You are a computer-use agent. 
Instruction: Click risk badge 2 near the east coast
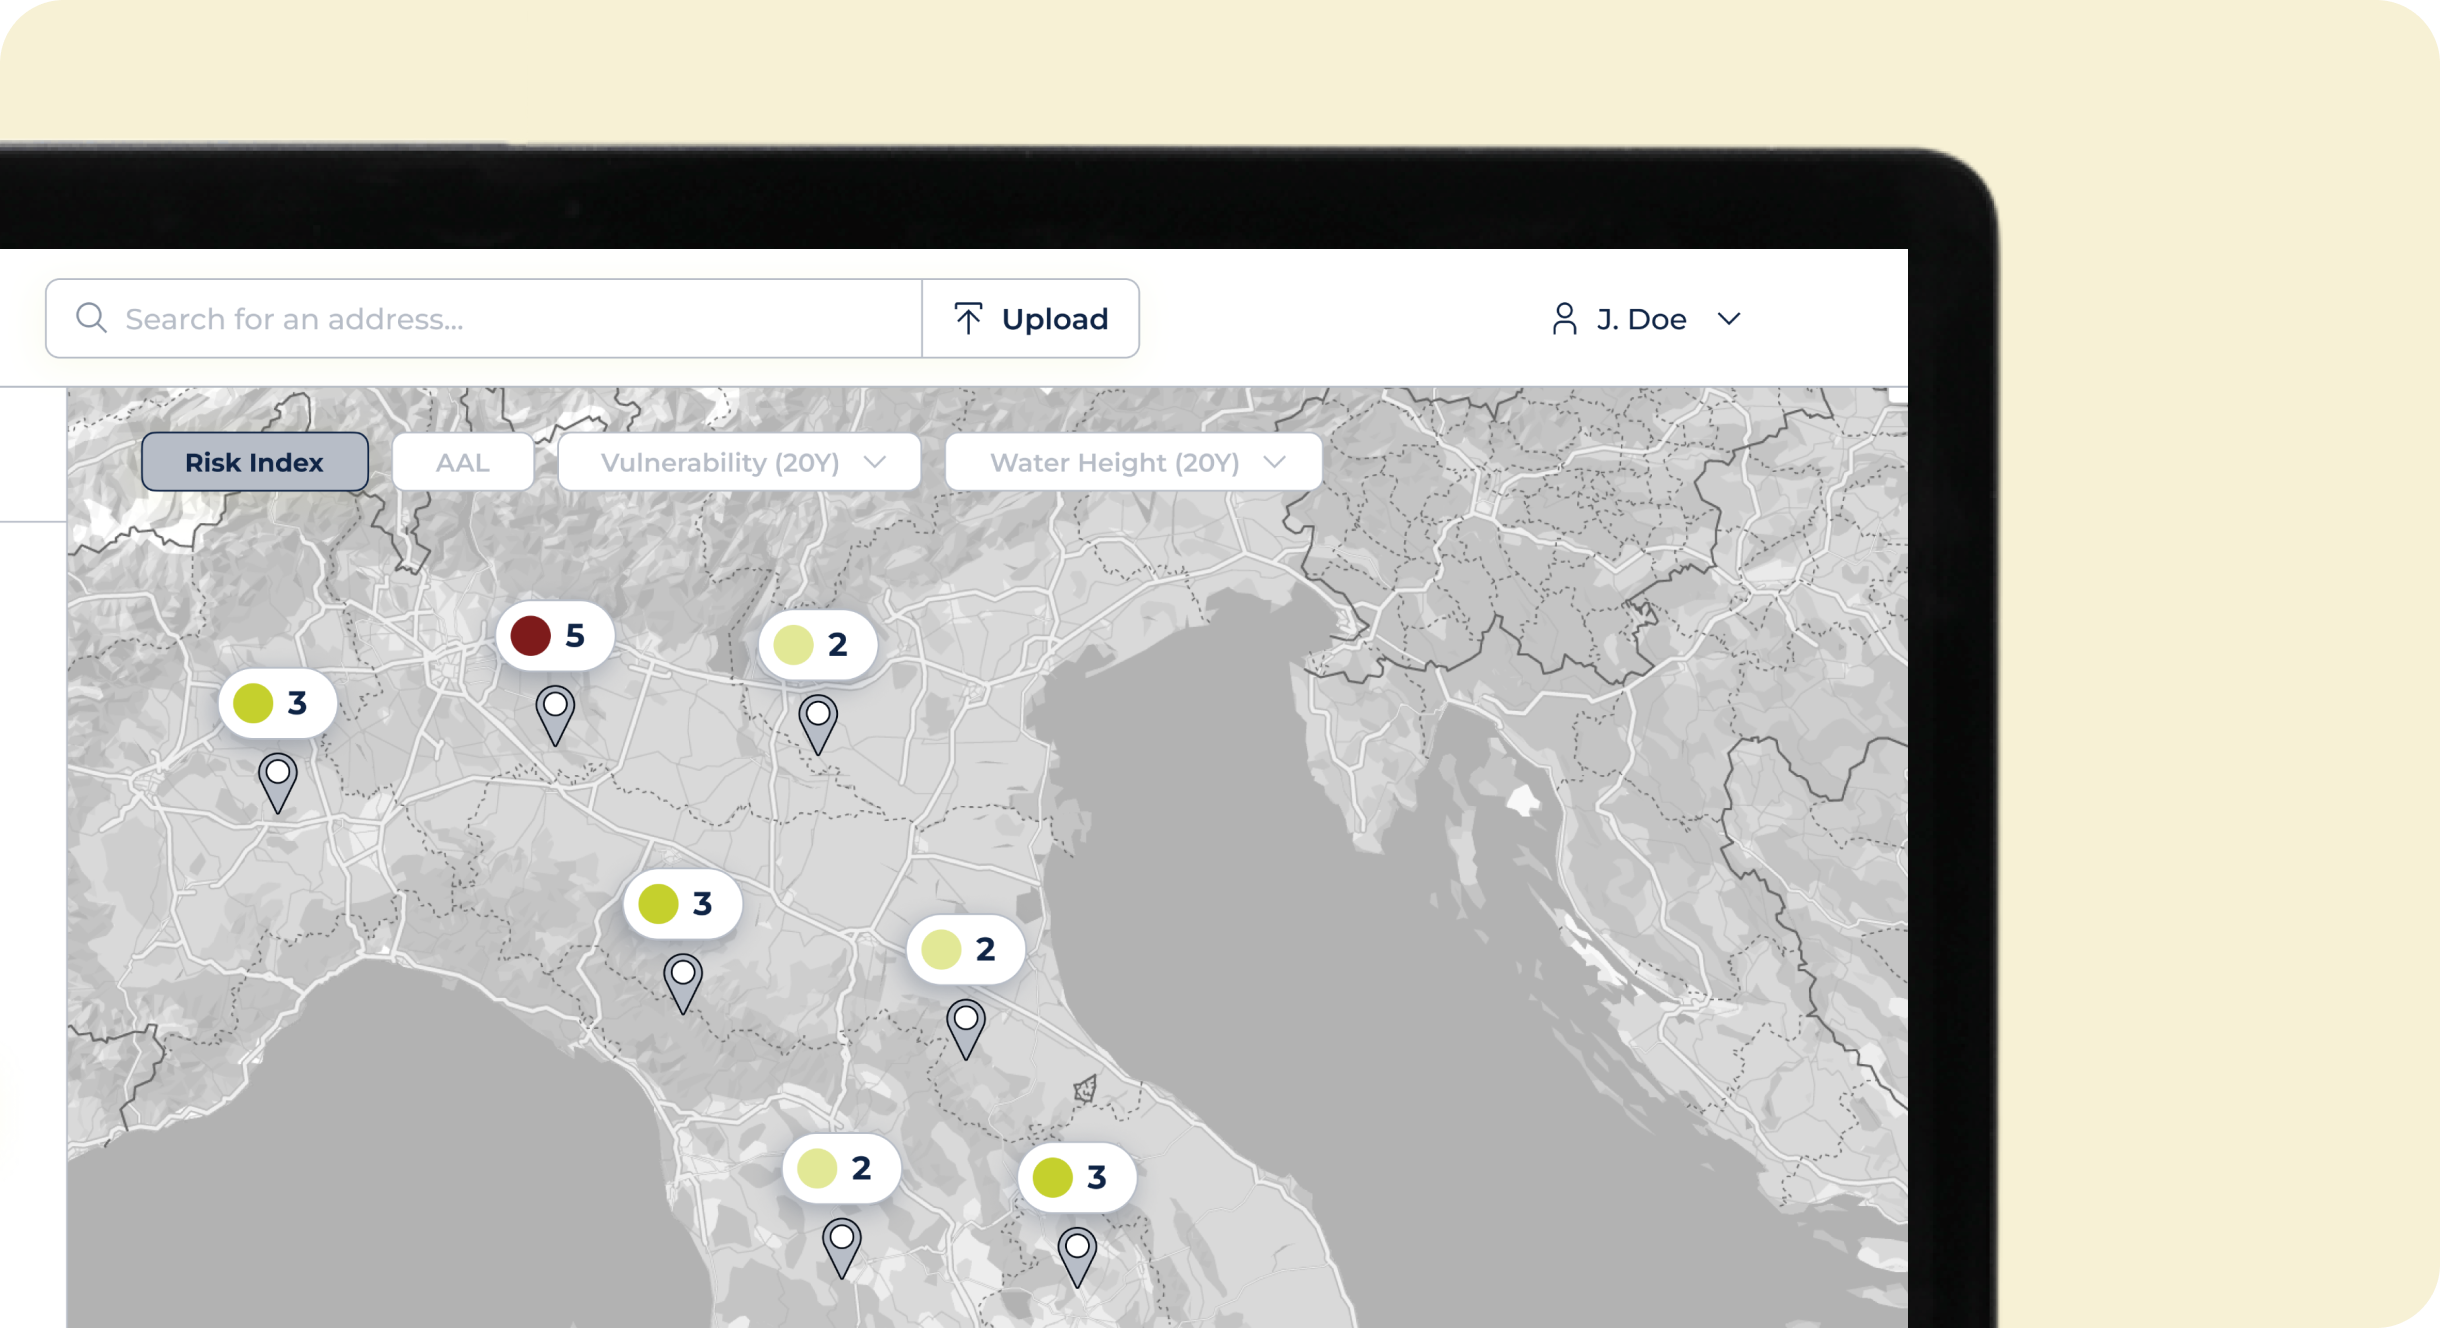coord(965,949)
